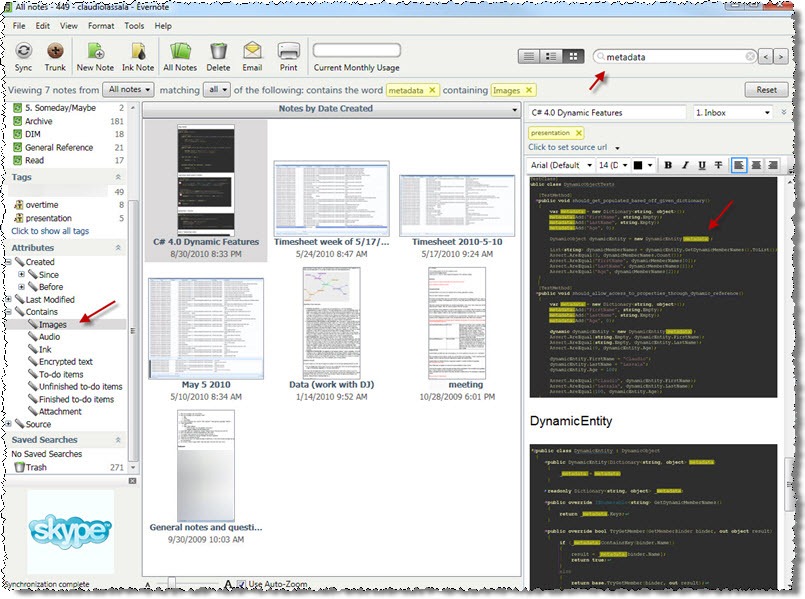Toggle Use Auto-Zoom checkbox
The height and width of the screenshot is (599, 805).
tap(241, 584)
